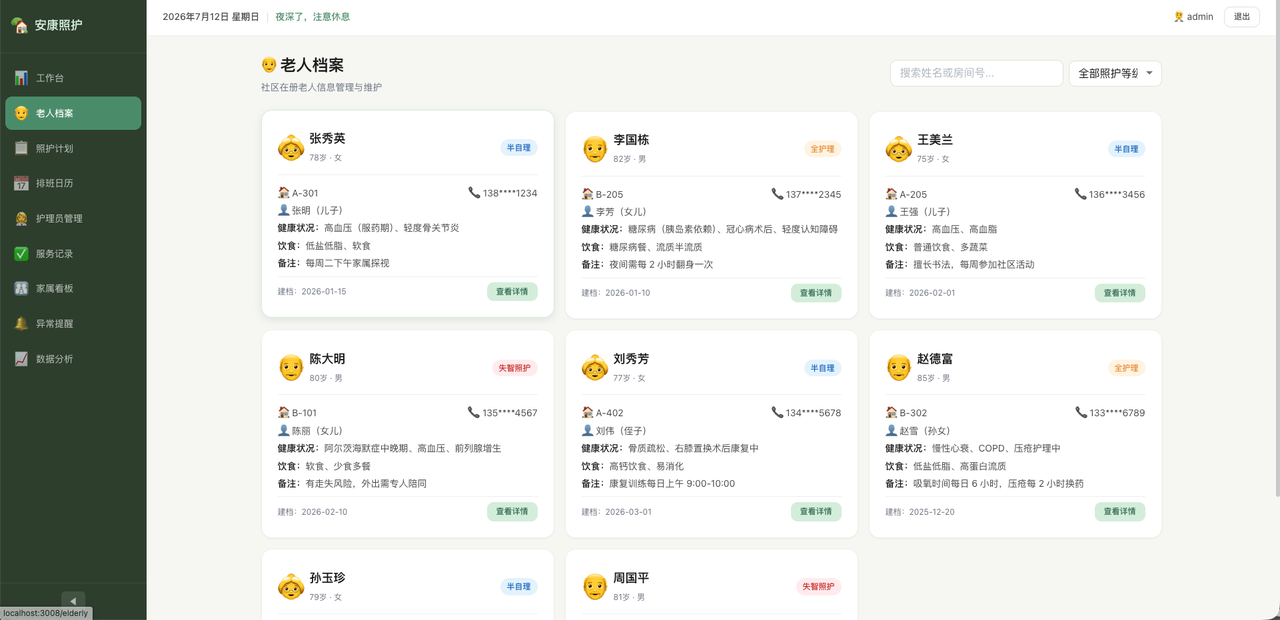This screenshot has height=620, width=1280.
Task: Click the 退出 logout button
Action: (1241, 17)
